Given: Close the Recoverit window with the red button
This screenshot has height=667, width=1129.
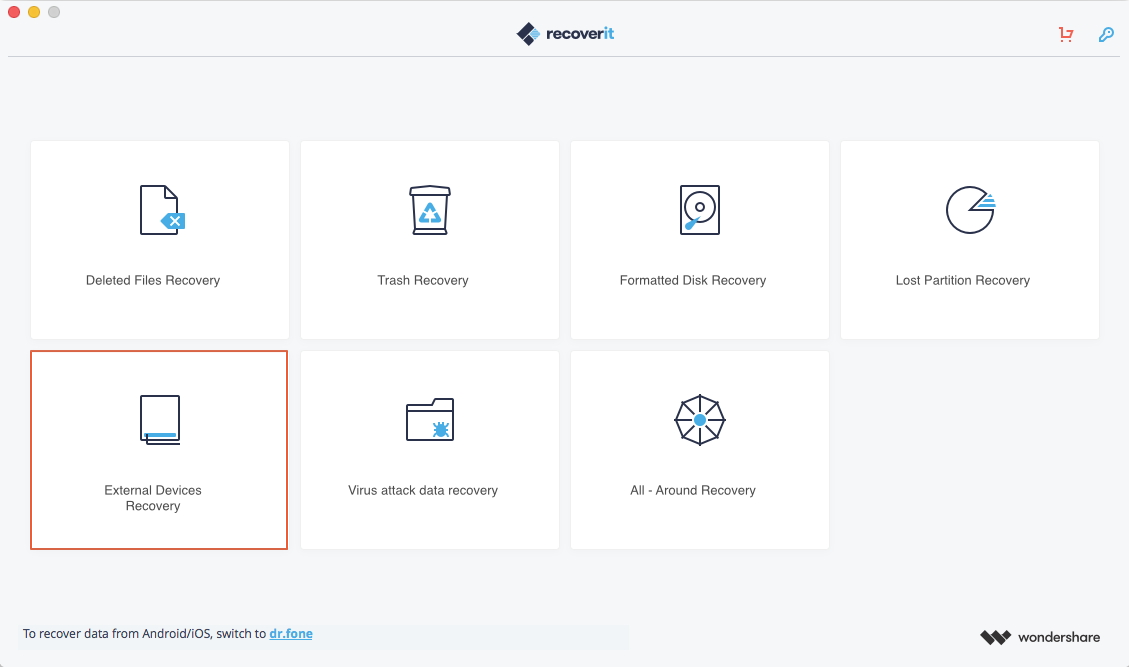Looking at the screenshot, I should click(14, 12).
